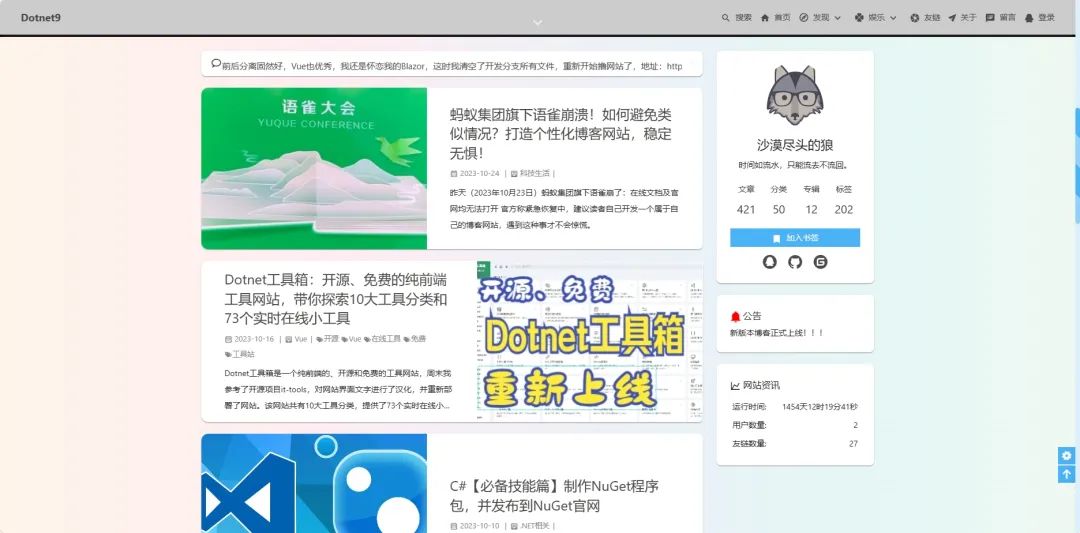Open the floating gear settings button
Image resolution: width=1080 pixels, height=533 pixels.
pos(1066,456)
